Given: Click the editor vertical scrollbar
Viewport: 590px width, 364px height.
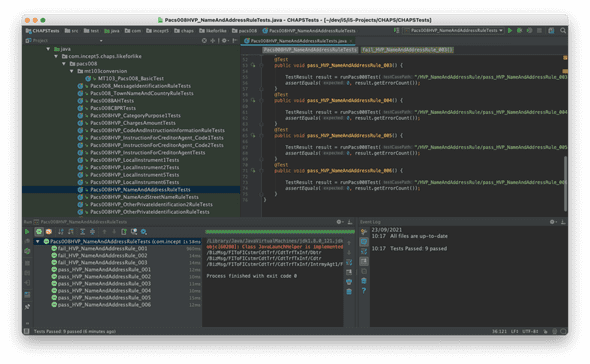Looking at the screenshot, I should pos(565,184).
